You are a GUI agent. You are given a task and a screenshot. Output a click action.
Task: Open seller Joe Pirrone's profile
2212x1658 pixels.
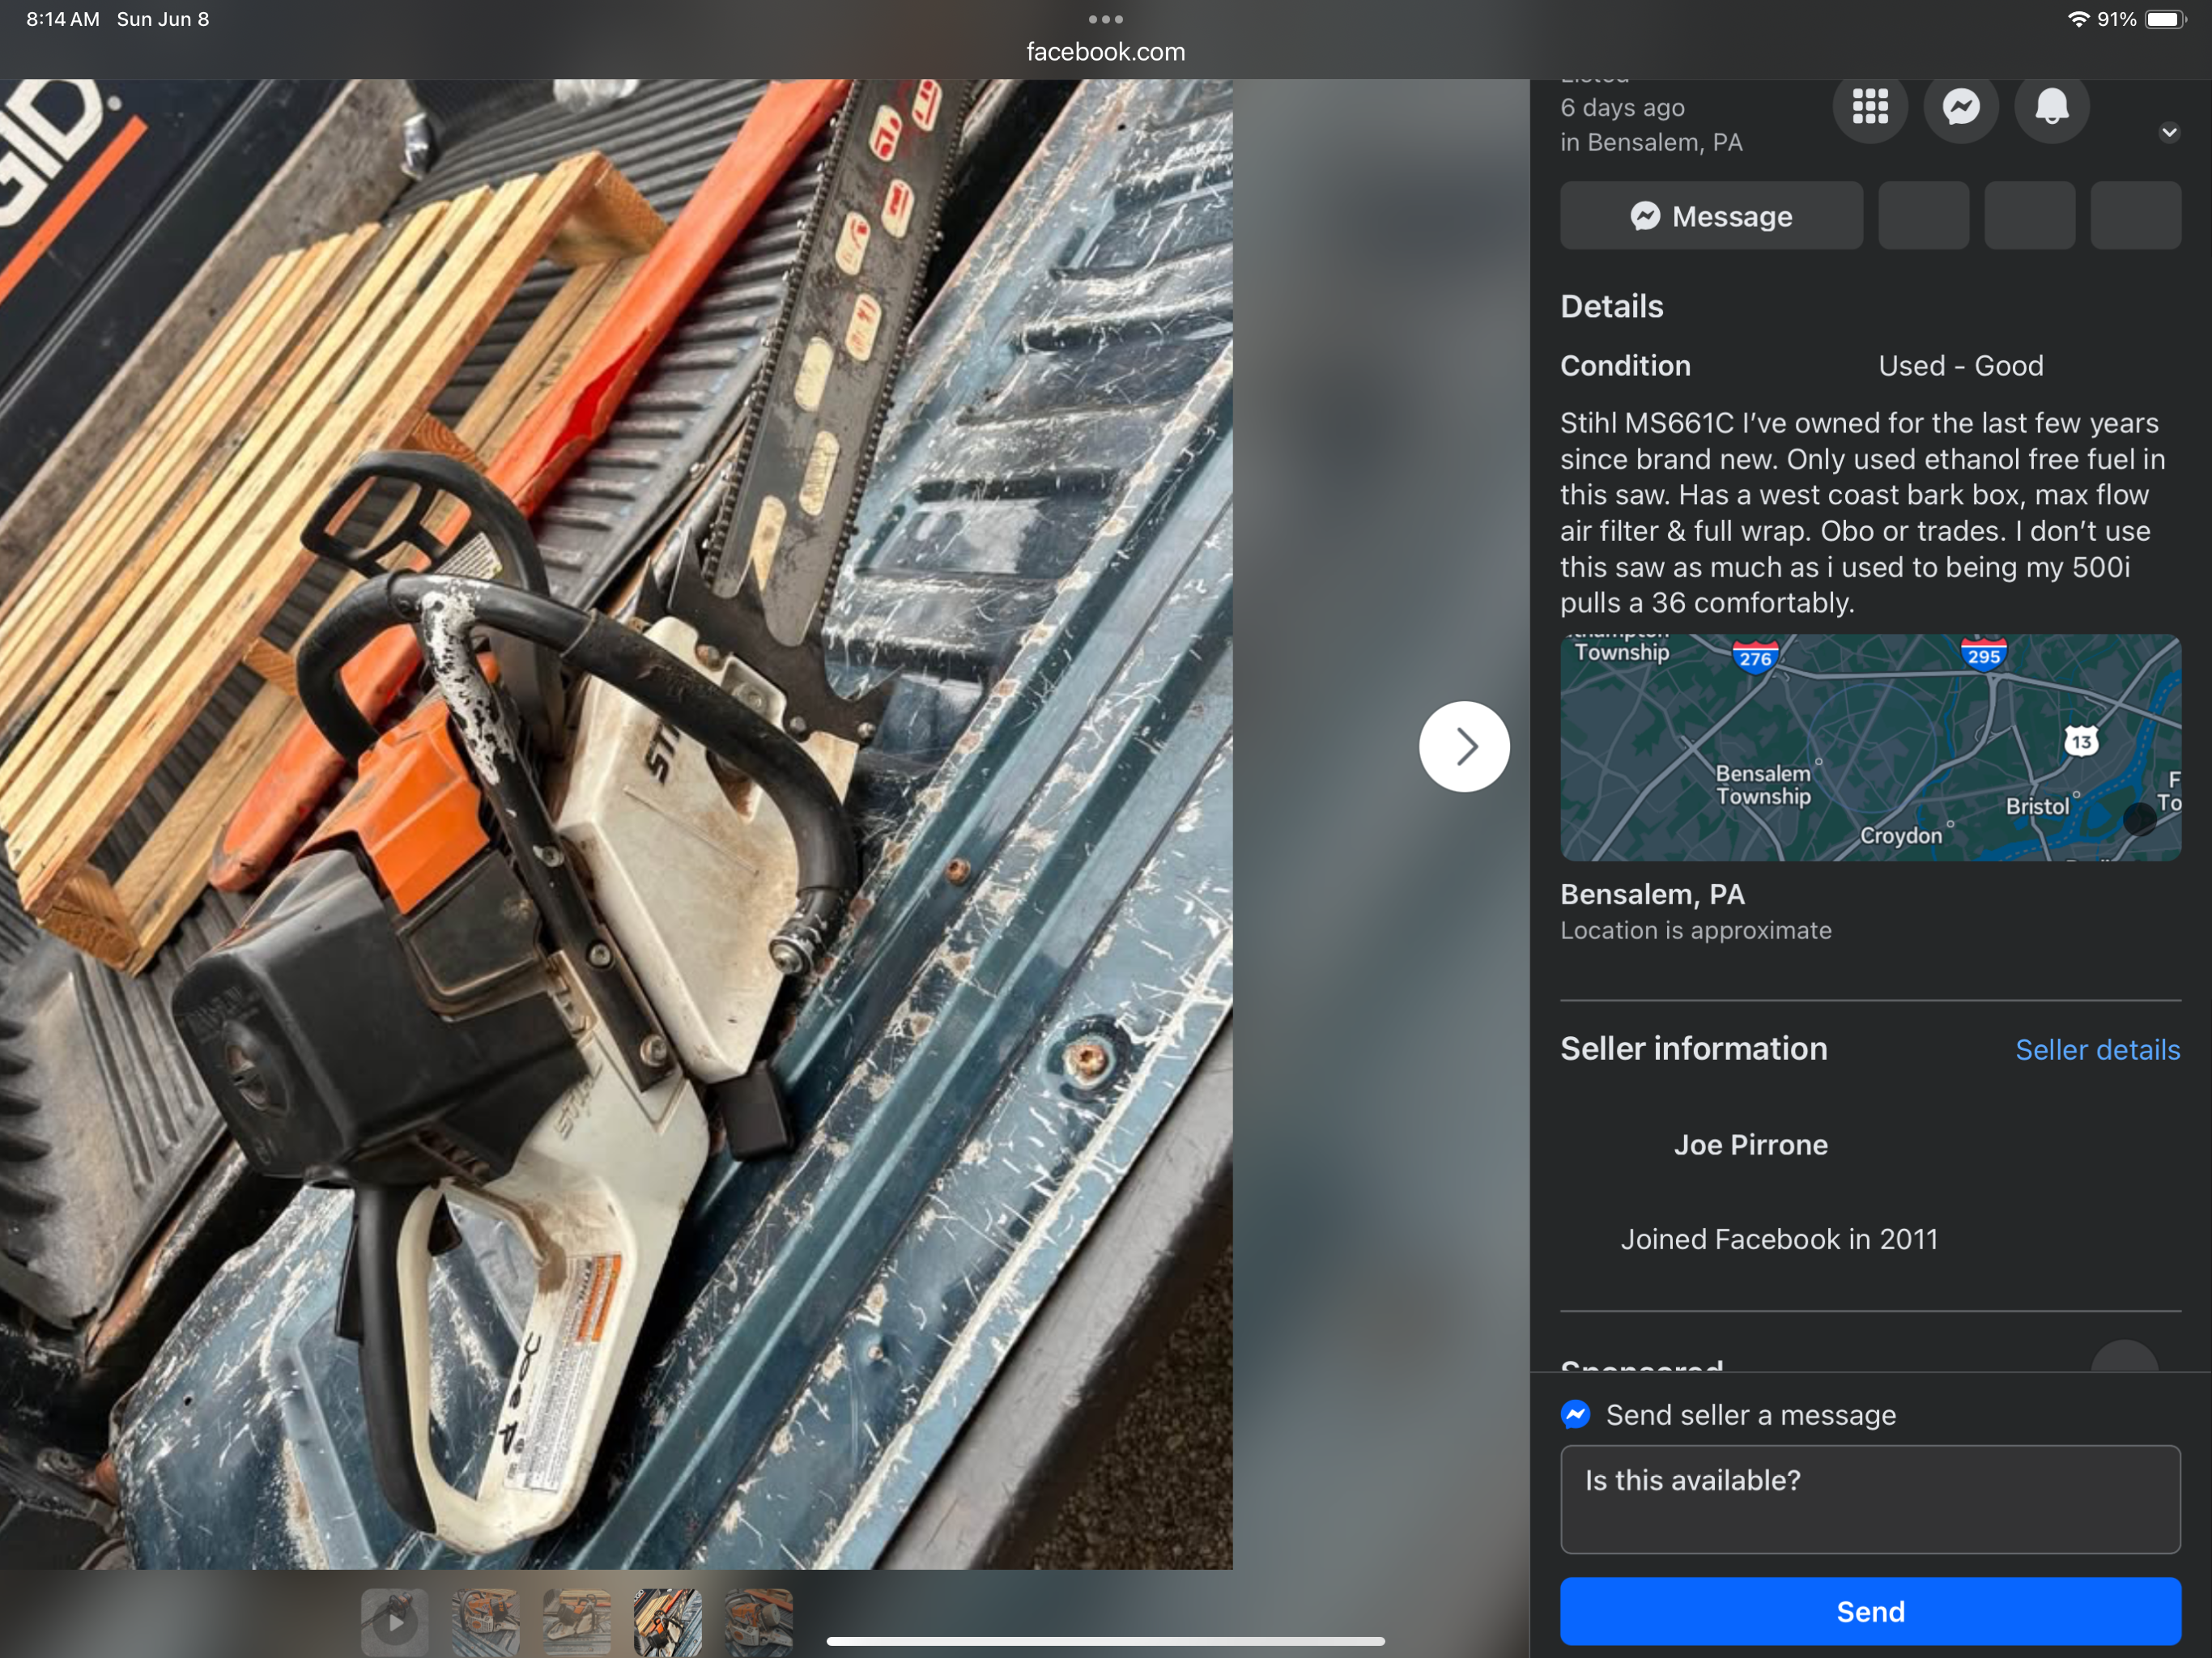[1750, 1145]
